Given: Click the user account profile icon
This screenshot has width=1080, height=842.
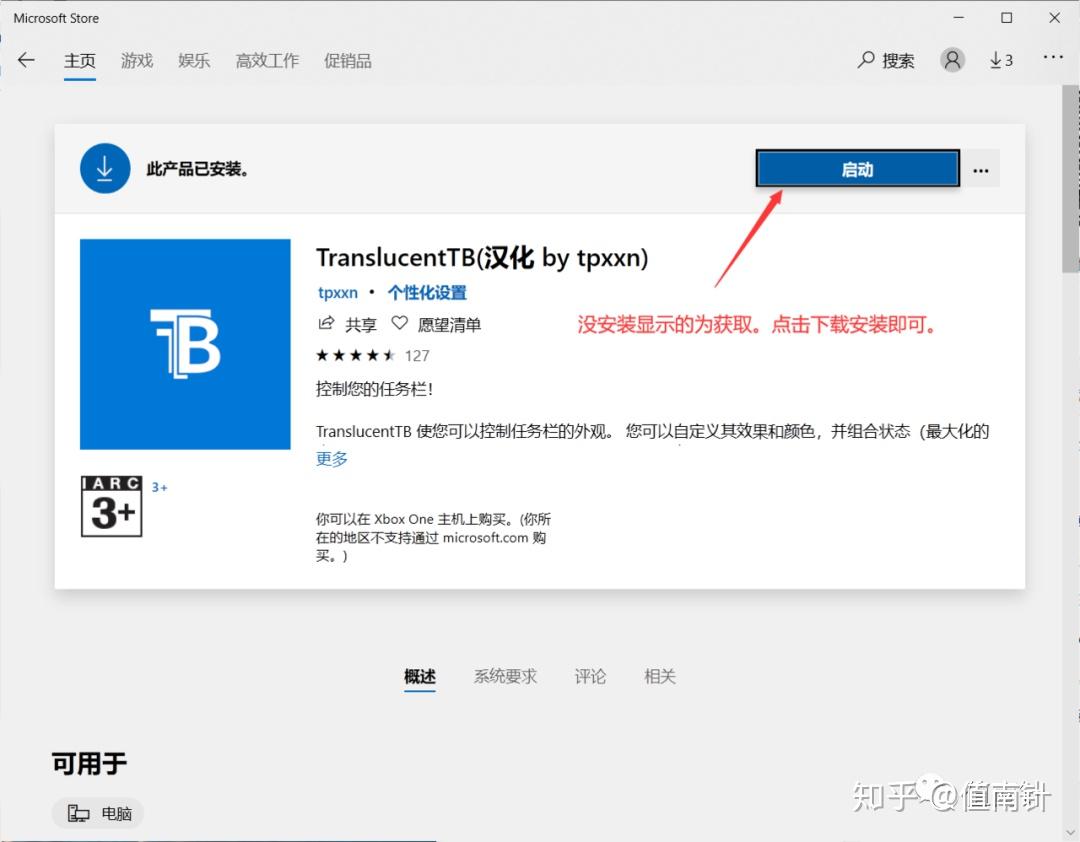Looking at the screenshot, I should click(x=951, y=60).
